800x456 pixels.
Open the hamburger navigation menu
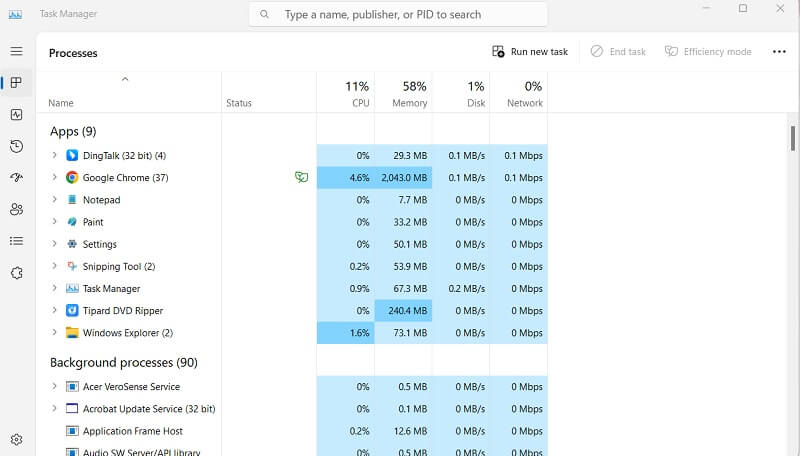pos(16,51)
